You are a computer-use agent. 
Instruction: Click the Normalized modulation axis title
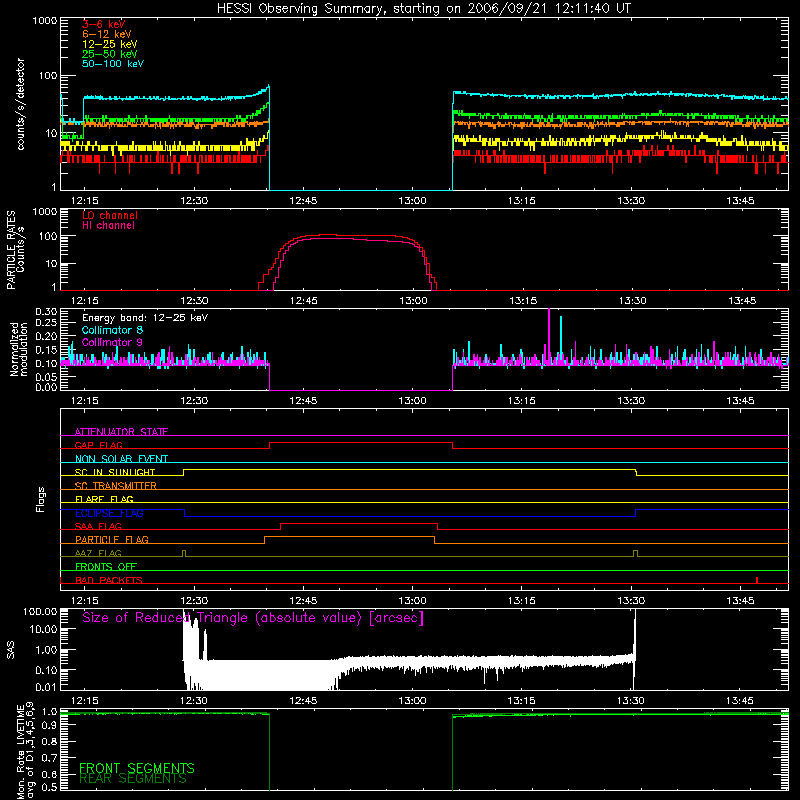(18, 349)
